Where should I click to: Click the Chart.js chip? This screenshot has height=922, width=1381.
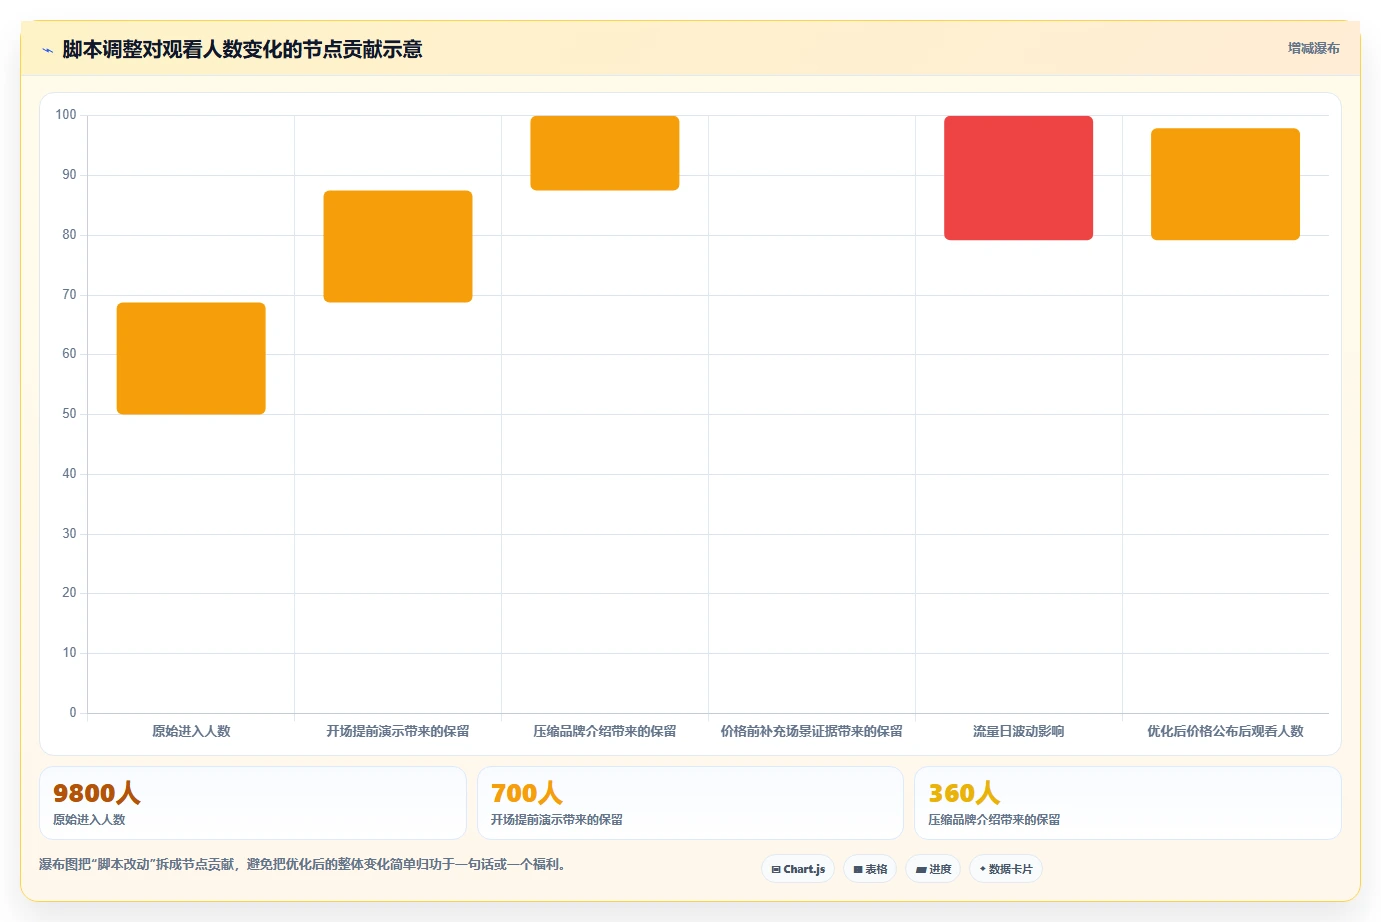[798, 869]
